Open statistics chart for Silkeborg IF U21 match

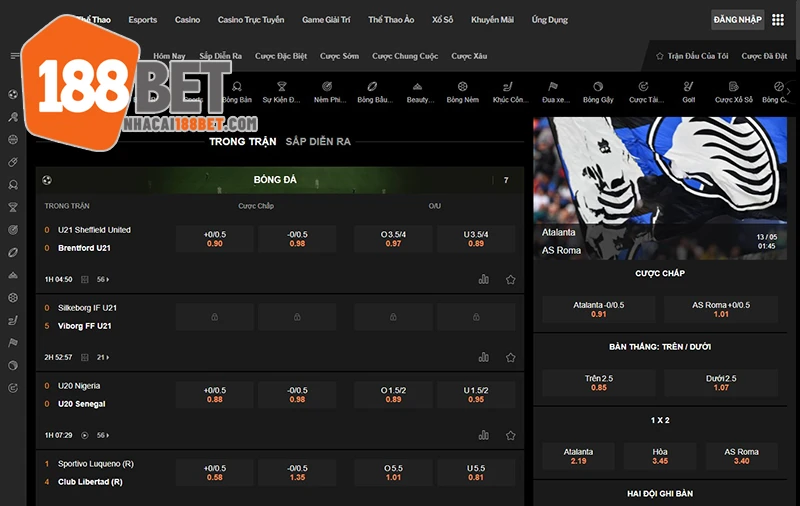pos(483,357)
